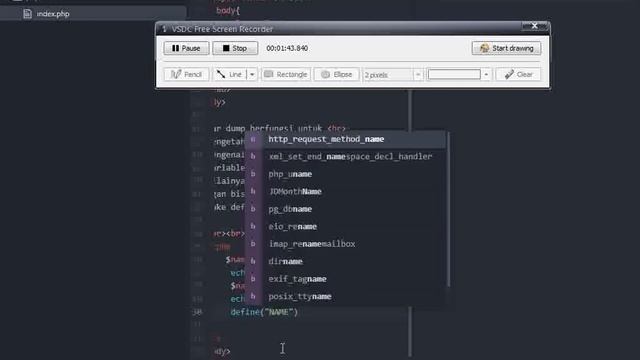Close the VSDC Free Screen Recorder window
This screenshot has height=360, width=640.
(534, 26)
